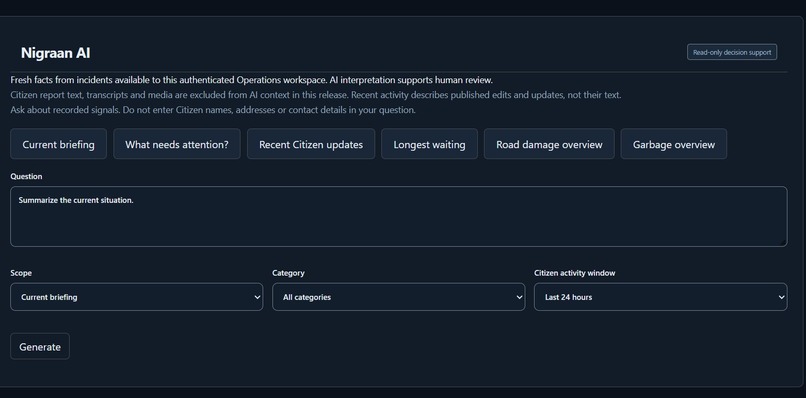Open the Scope dropdown showing Current briefing
806x398 pixels.
[x=137, y=297]
